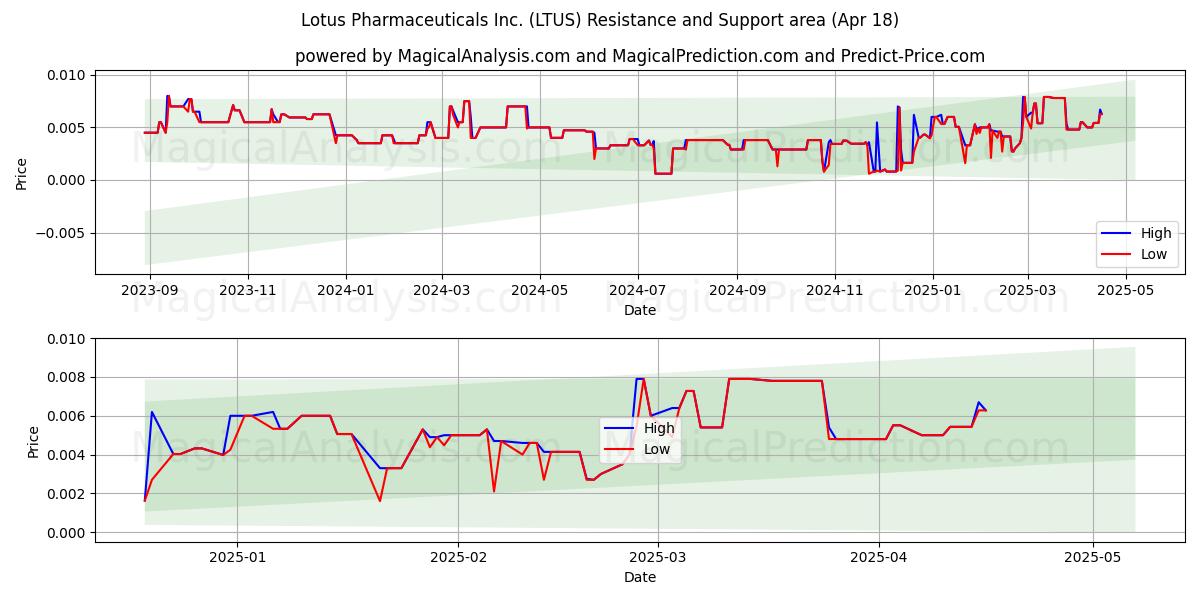Click the bottom chart's 'Date' axis label

pyautogui.click(x=640, y=577)
